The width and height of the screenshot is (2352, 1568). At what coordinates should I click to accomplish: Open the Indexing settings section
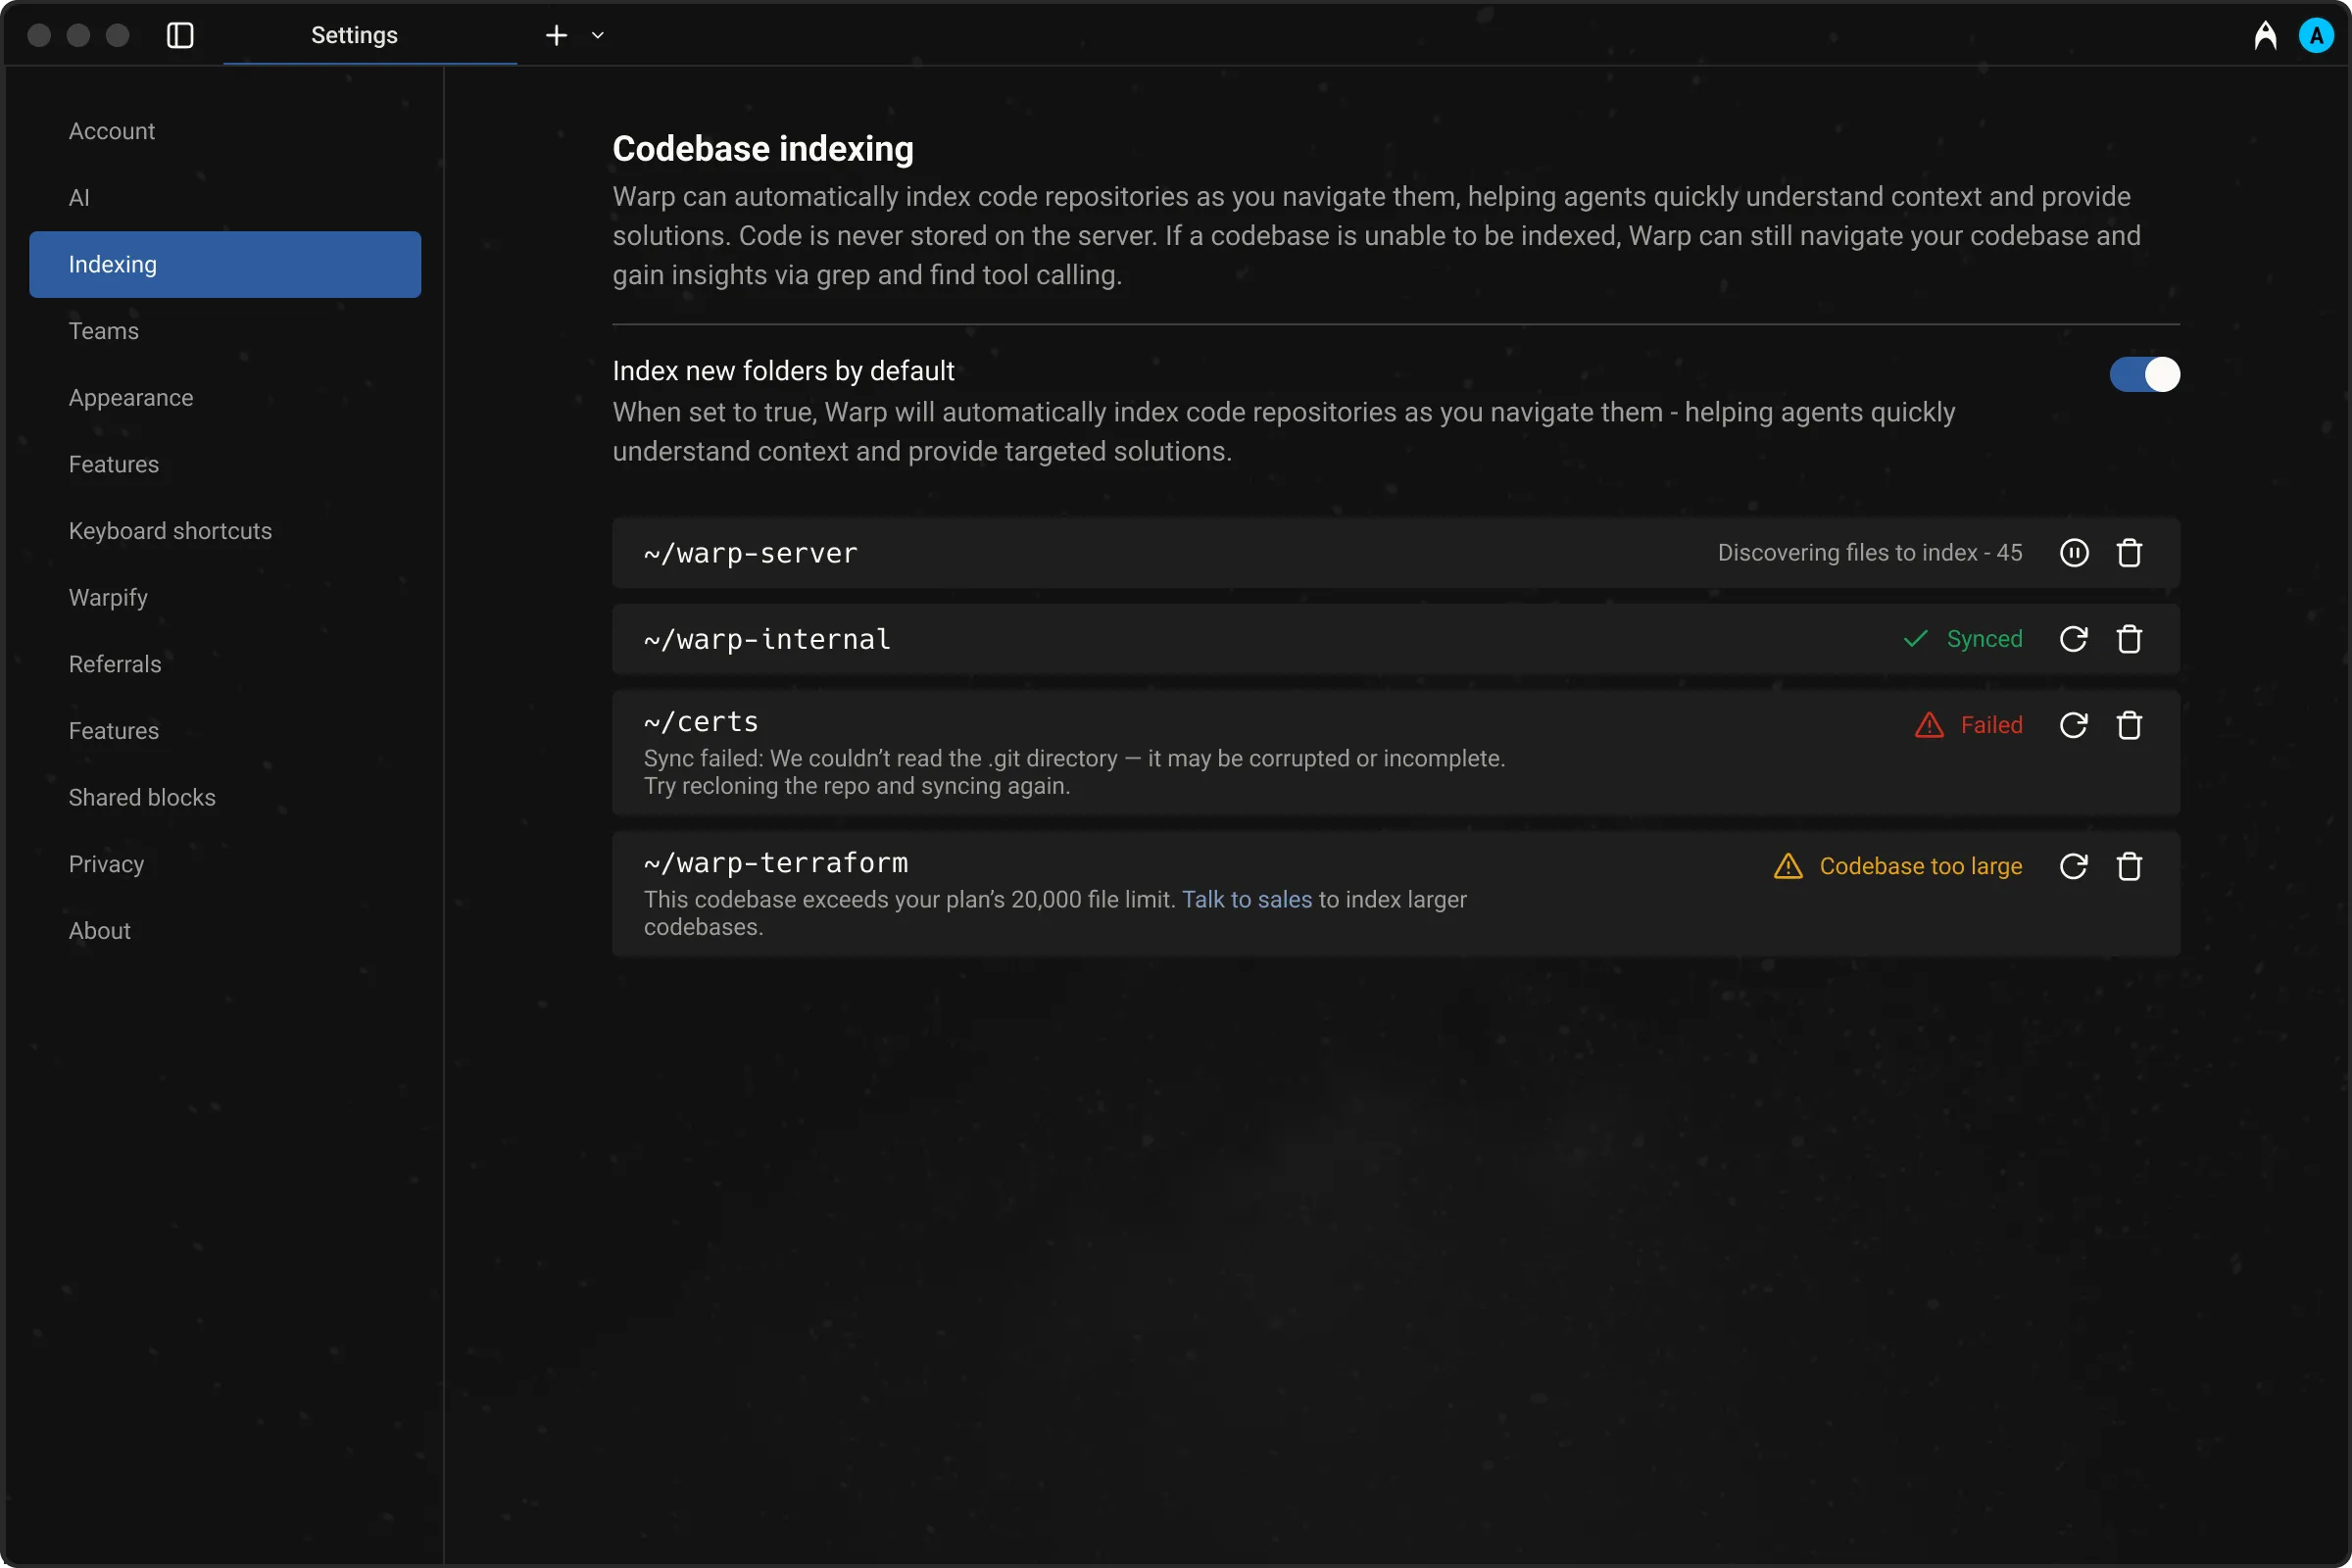click(112, 263)
